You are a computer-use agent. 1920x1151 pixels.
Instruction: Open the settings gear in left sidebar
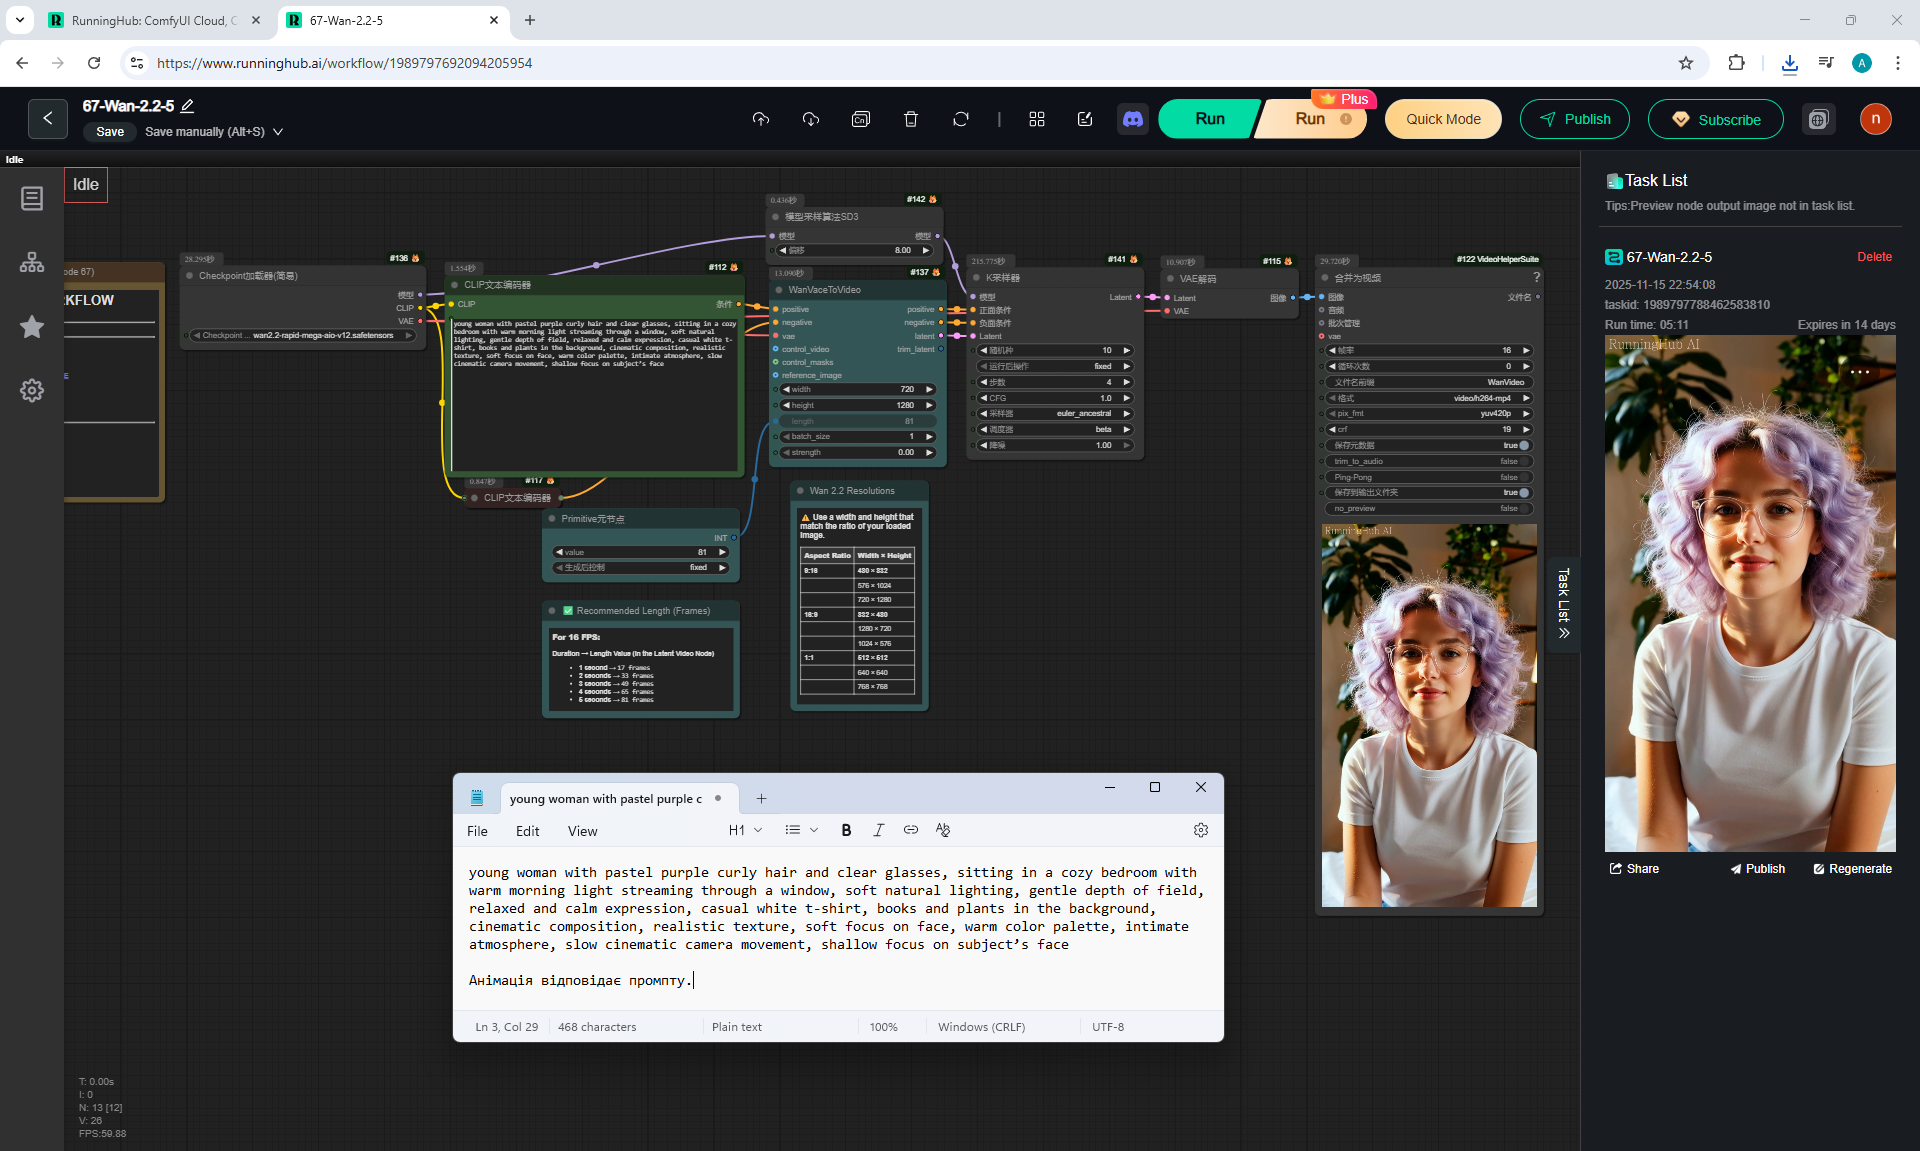(x=32, y=390)
